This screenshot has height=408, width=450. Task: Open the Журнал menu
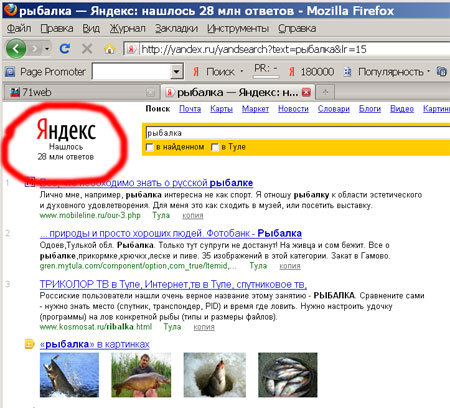128,28
